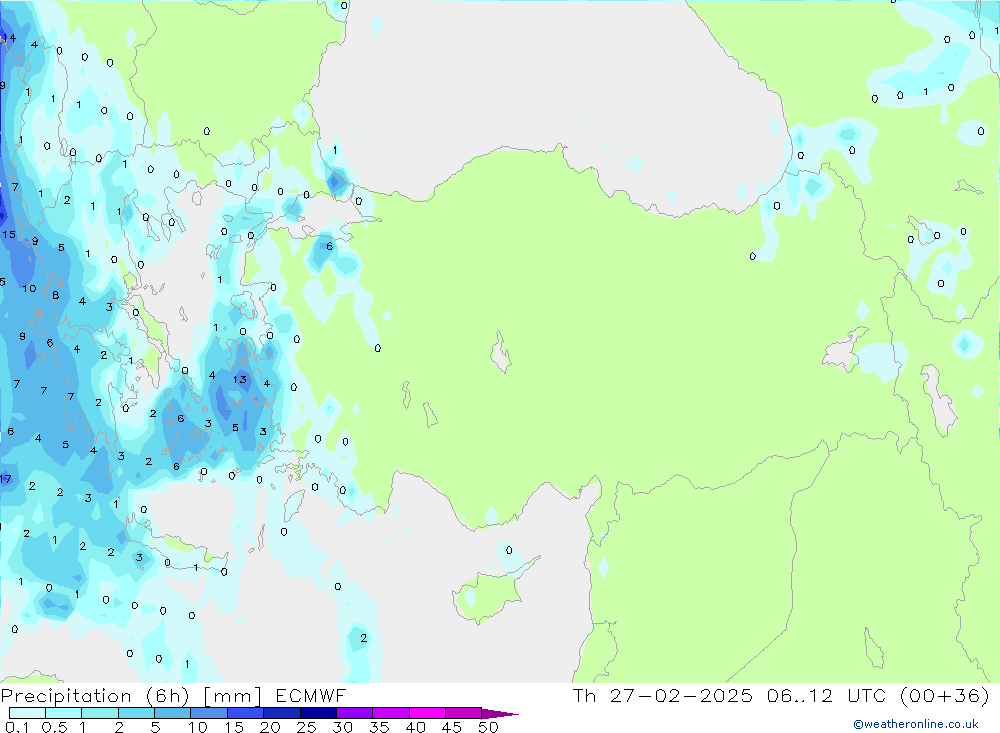Click the '13' precipitation value on the map

click(x=240, y=380)
